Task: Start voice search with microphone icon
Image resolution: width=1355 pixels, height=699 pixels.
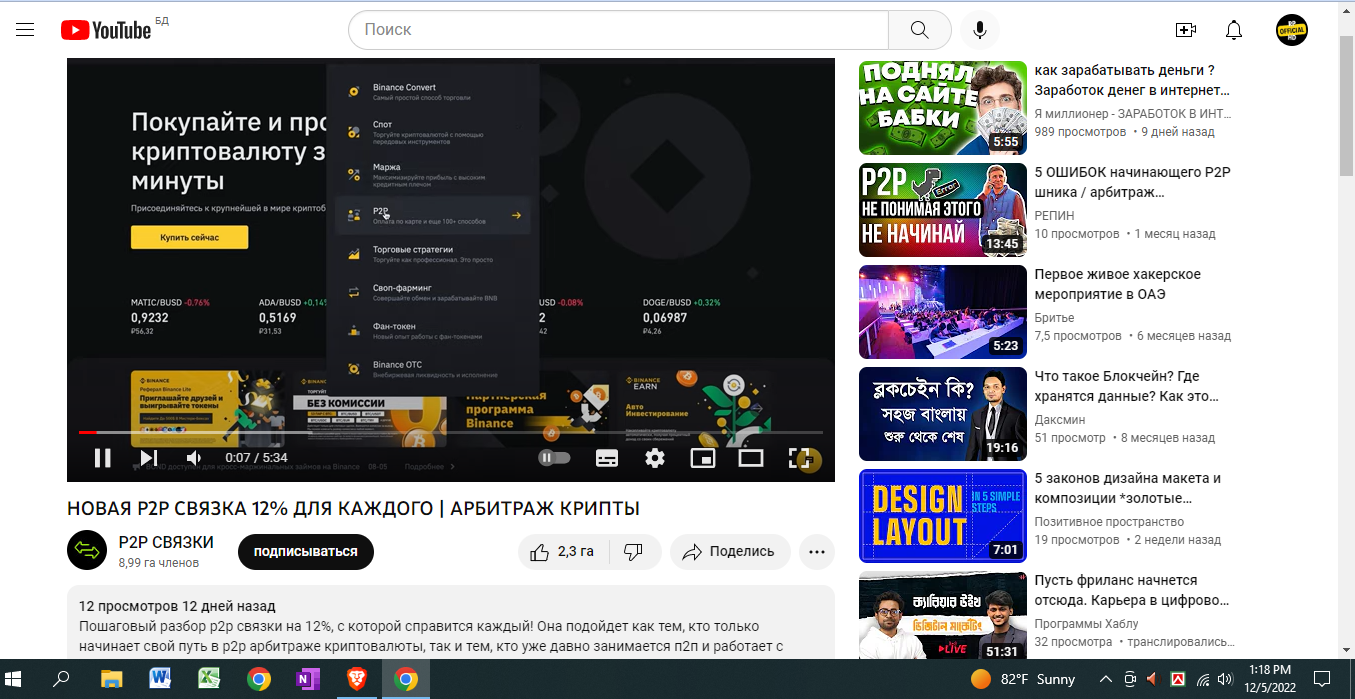Action: (x=980, y=30)
